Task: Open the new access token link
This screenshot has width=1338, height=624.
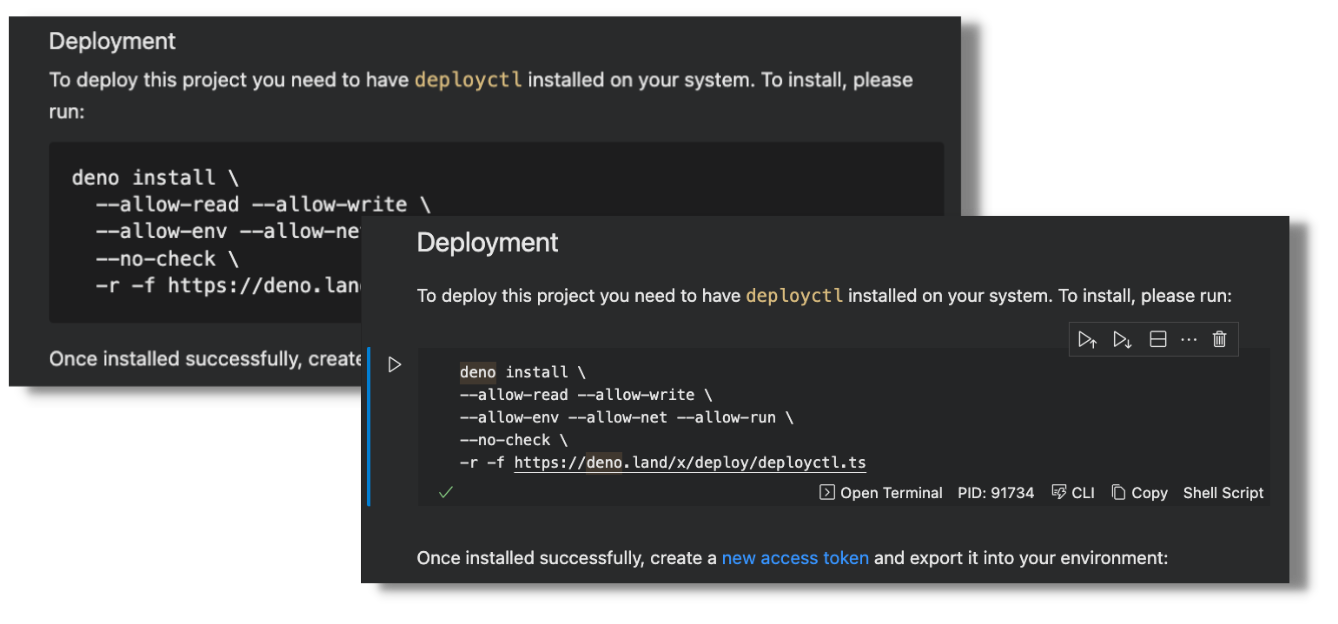Action: tap(795, 558)
